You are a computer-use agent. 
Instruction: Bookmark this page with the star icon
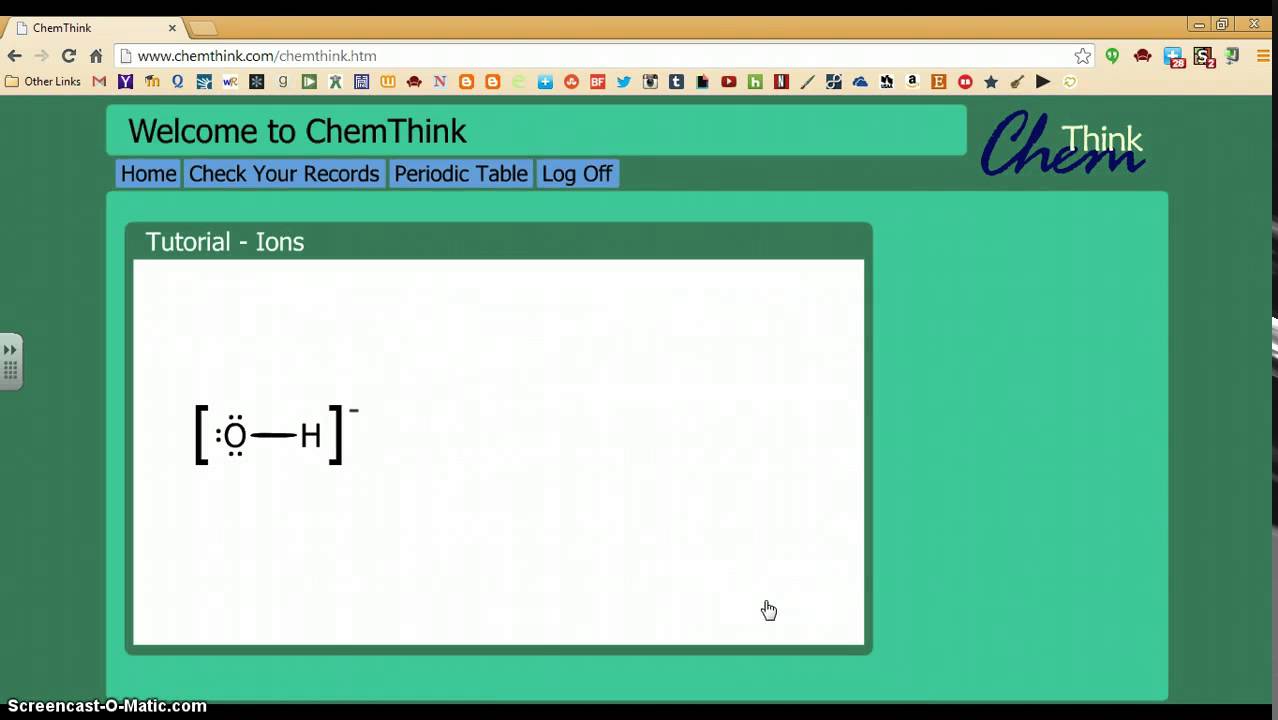click(x=1082, y=56)
